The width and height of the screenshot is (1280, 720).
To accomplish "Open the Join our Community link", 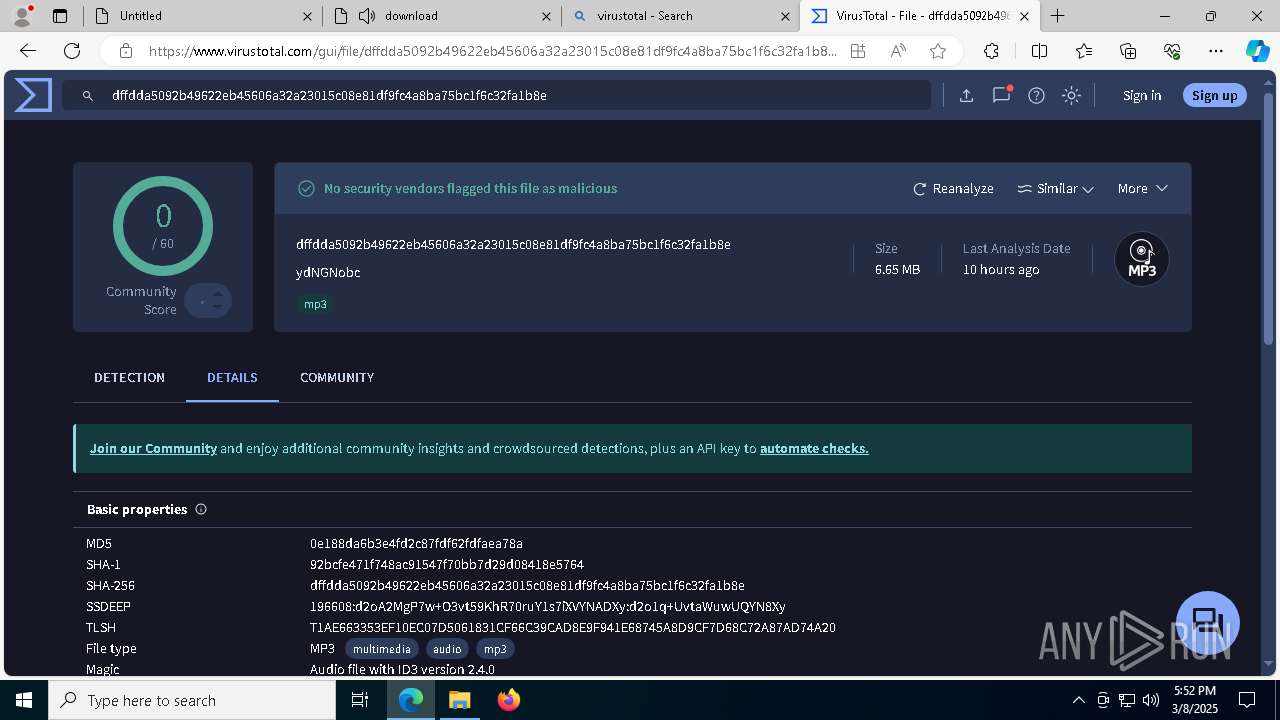I will [153, 448].
